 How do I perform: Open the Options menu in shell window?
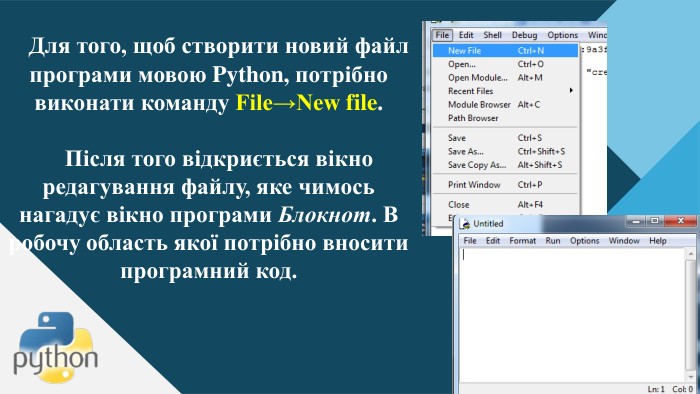pyautogui.click(x=562, y=35)
